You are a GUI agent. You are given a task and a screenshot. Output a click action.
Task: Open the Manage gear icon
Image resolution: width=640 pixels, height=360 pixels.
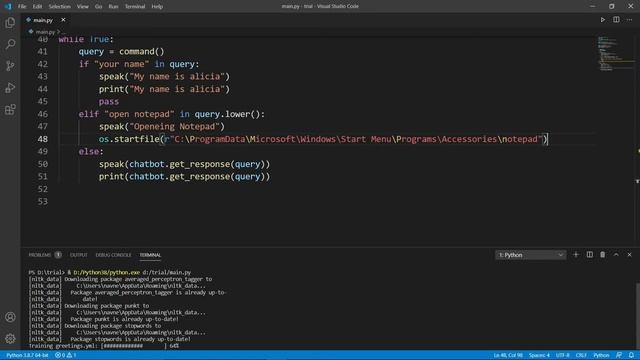click(x=10, y=338)
